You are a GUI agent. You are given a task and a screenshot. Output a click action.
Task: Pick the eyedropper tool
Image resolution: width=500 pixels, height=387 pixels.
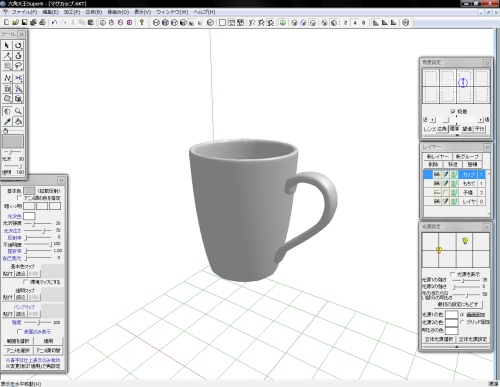point(7,121)
